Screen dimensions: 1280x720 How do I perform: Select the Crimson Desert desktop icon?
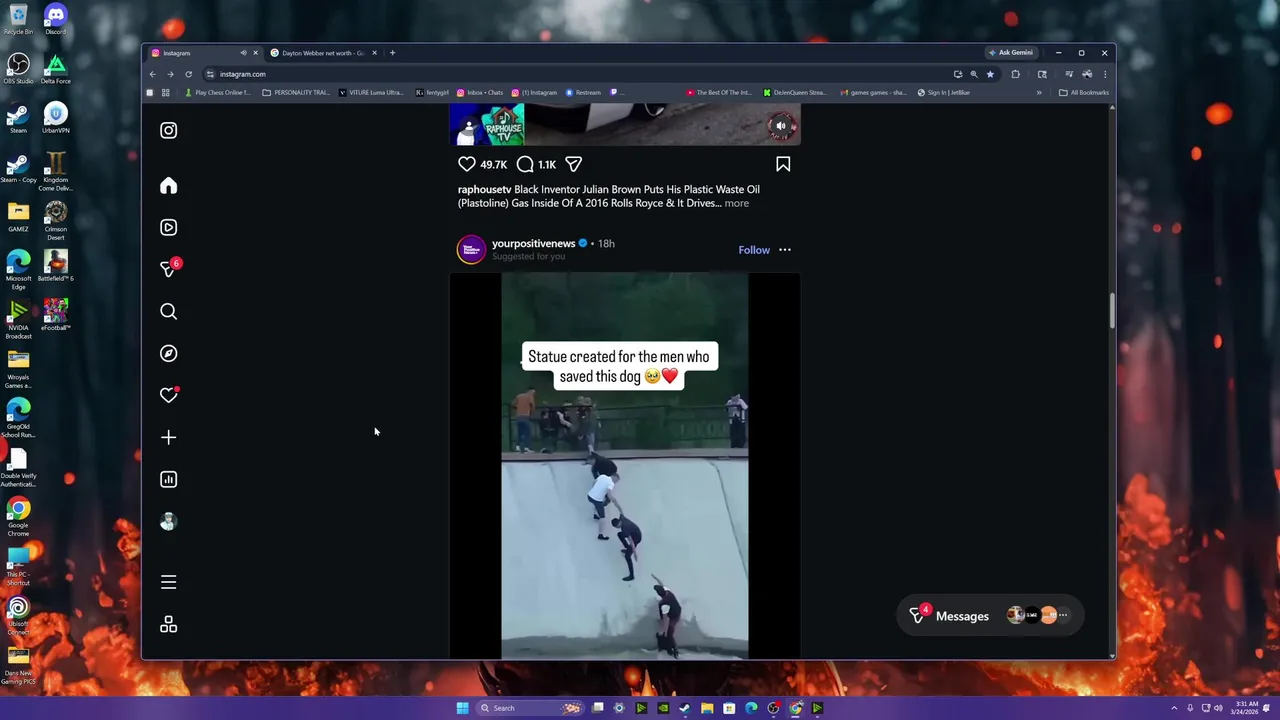pos(56,221)
